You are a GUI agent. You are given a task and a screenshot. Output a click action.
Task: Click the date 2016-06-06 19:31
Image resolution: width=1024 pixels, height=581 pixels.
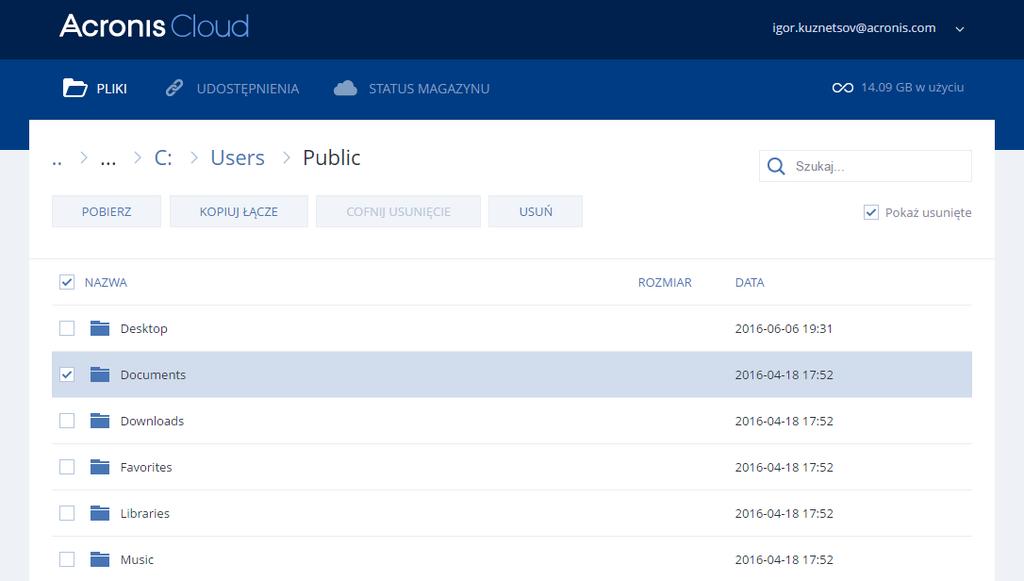(x=784, y=328)
